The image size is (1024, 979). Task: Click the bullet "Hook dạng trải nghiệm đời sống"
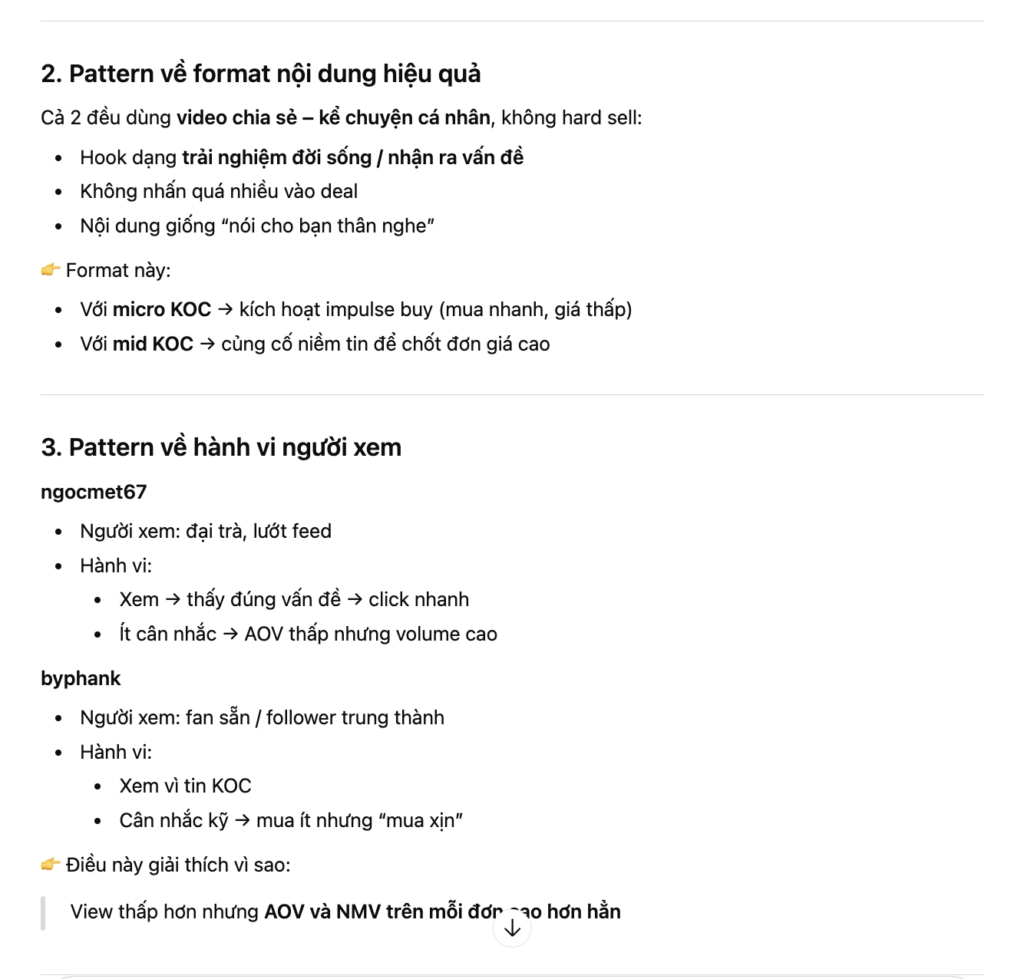click(302, 157)
